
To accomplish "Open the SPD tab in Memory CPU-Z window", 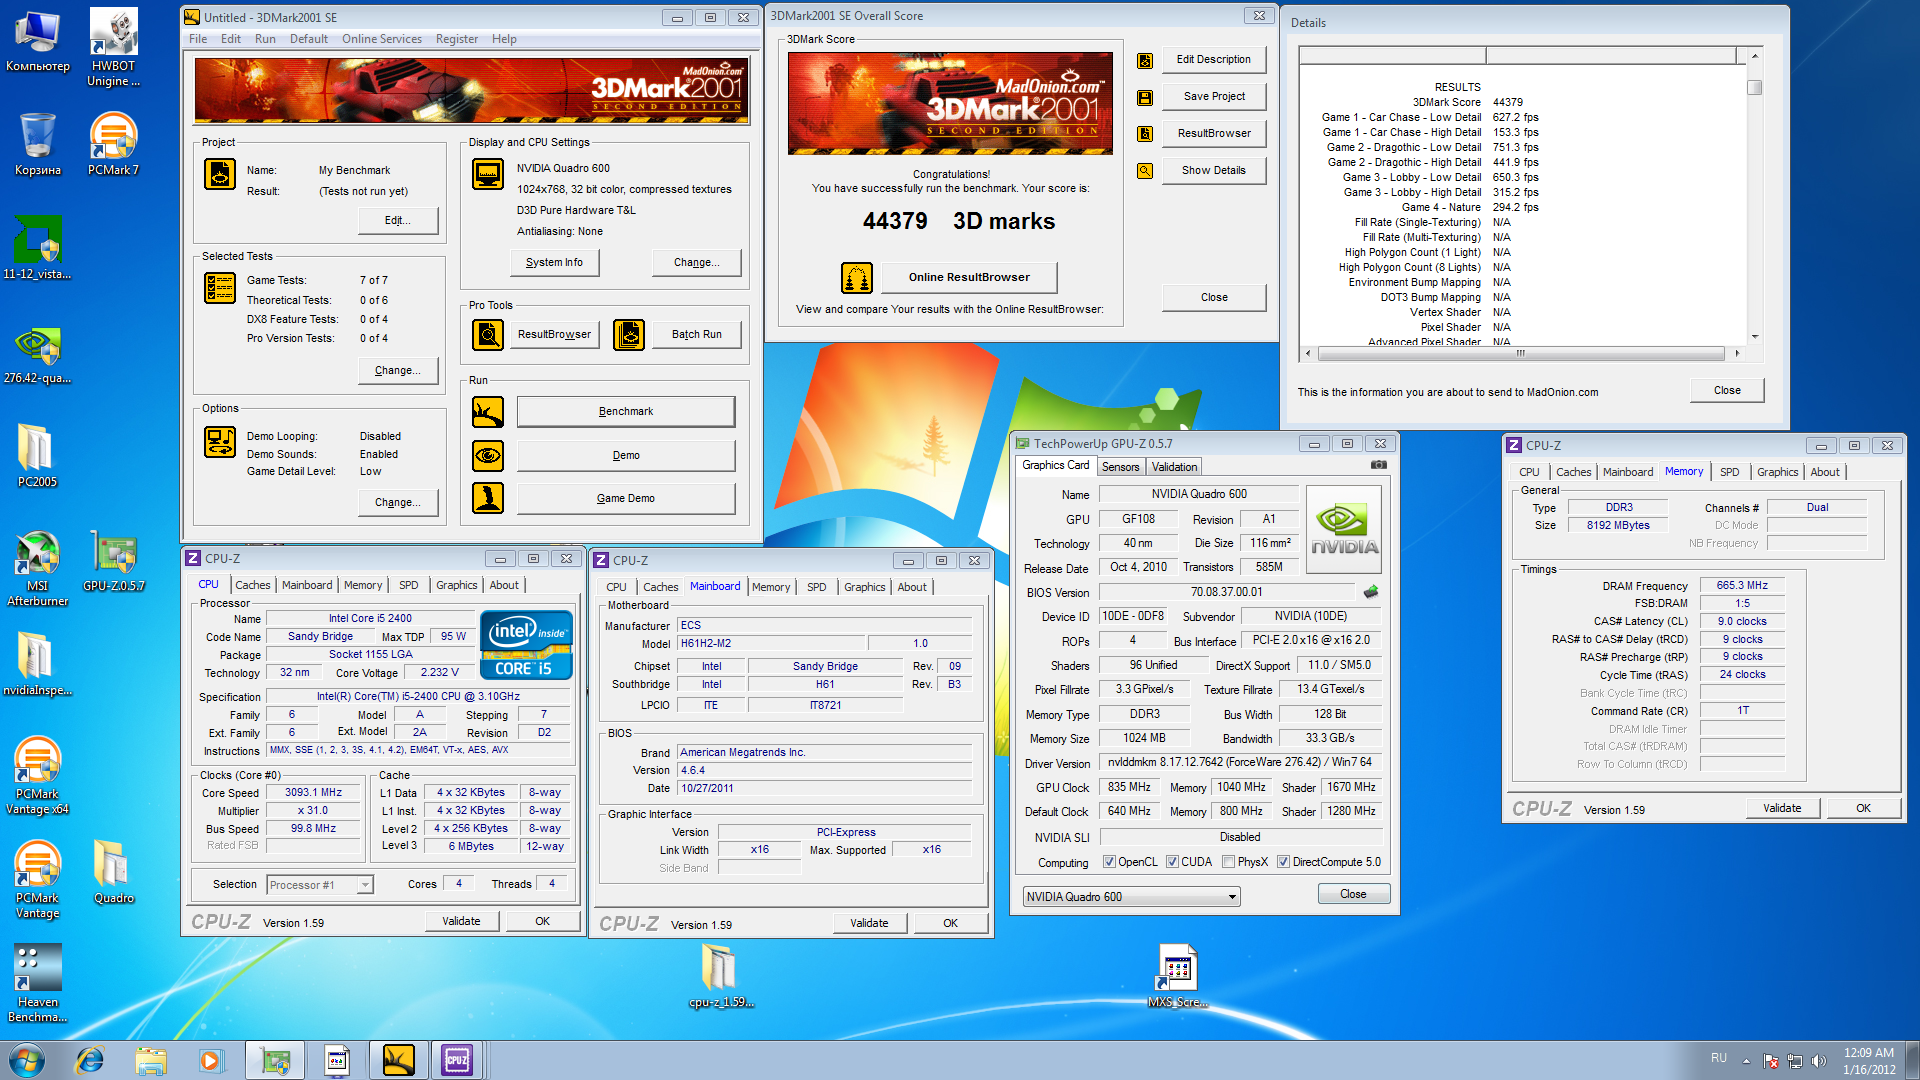I will [1730, 472].
